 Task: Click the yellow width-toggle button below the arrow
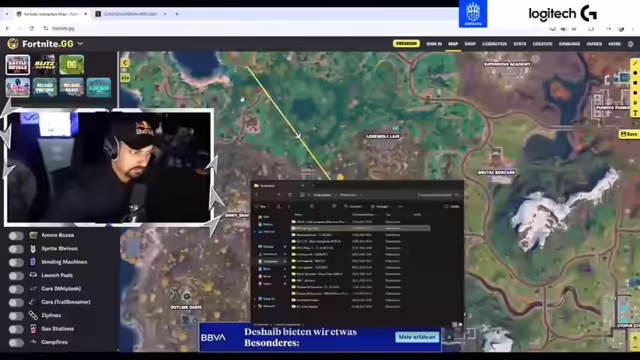point(125,78)
